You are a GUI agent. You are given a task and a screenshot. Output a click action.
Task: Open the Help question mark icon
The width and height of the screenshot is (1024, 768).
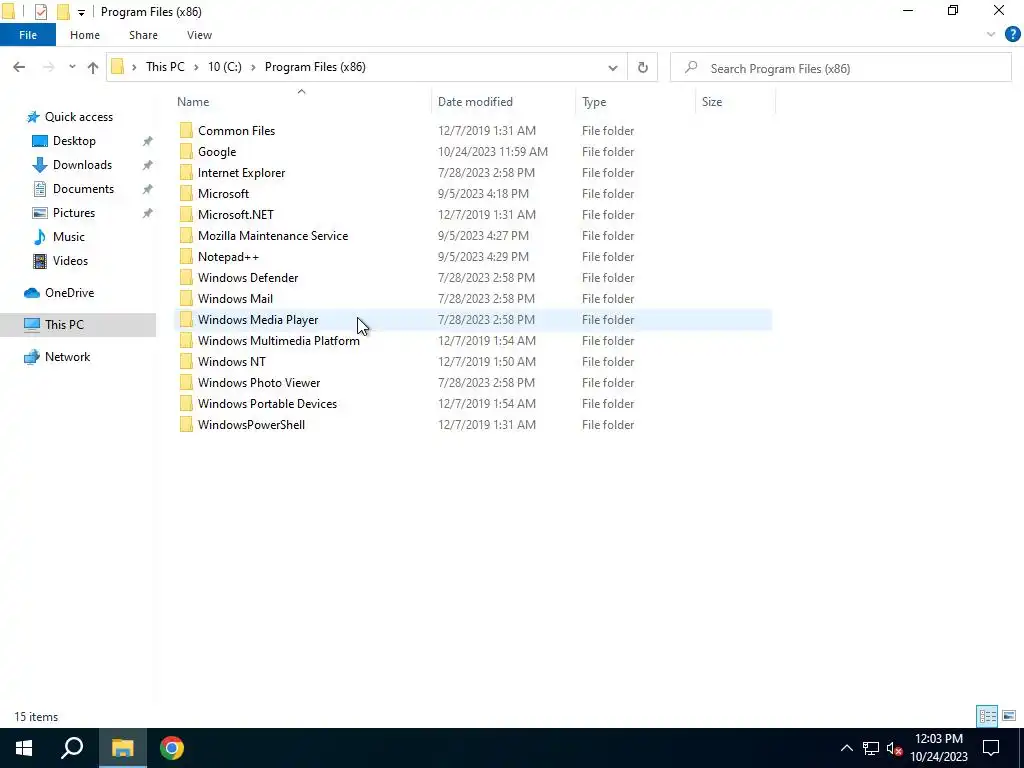tap(1012, 35)
